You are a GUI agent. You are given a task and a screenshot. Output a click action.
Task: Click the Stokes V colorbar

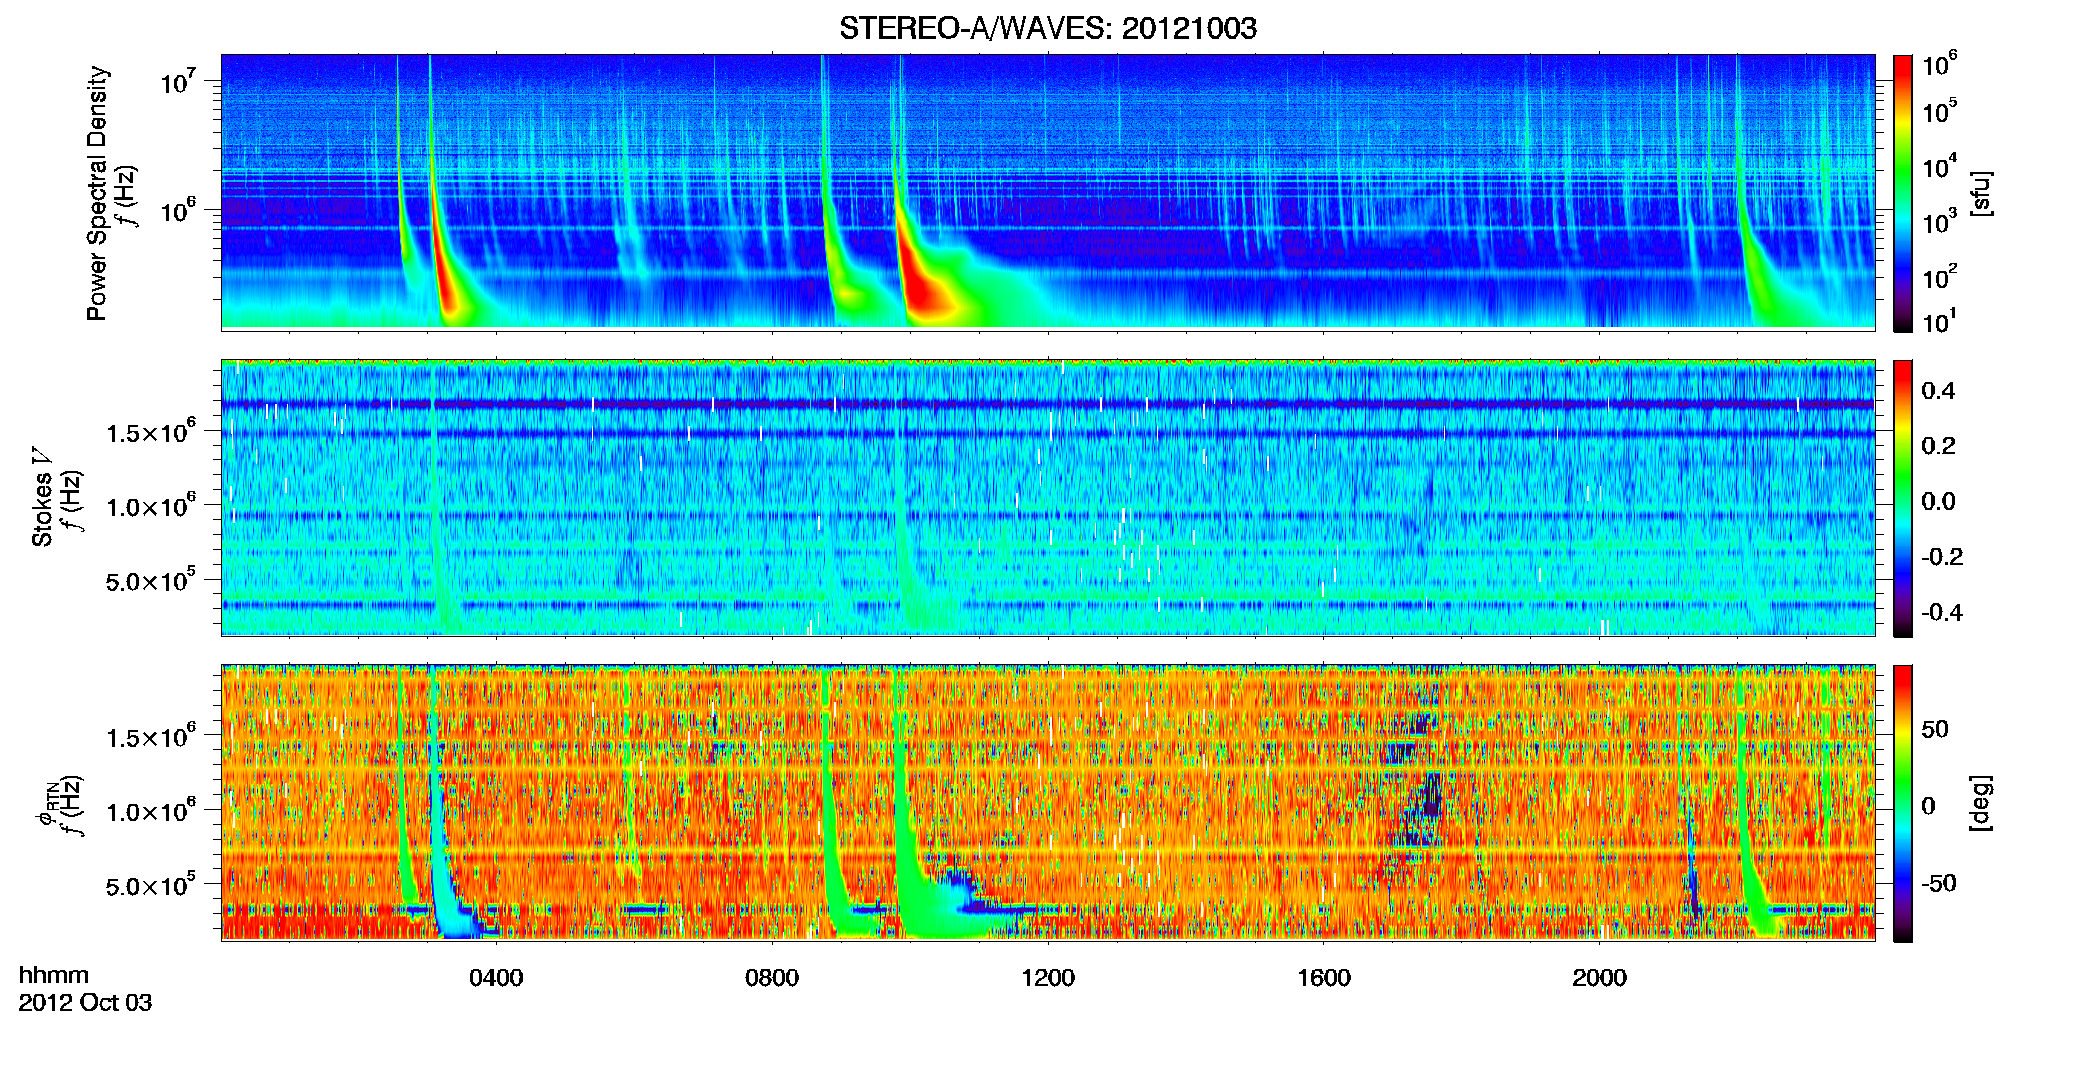click(x=1903, y=499)
